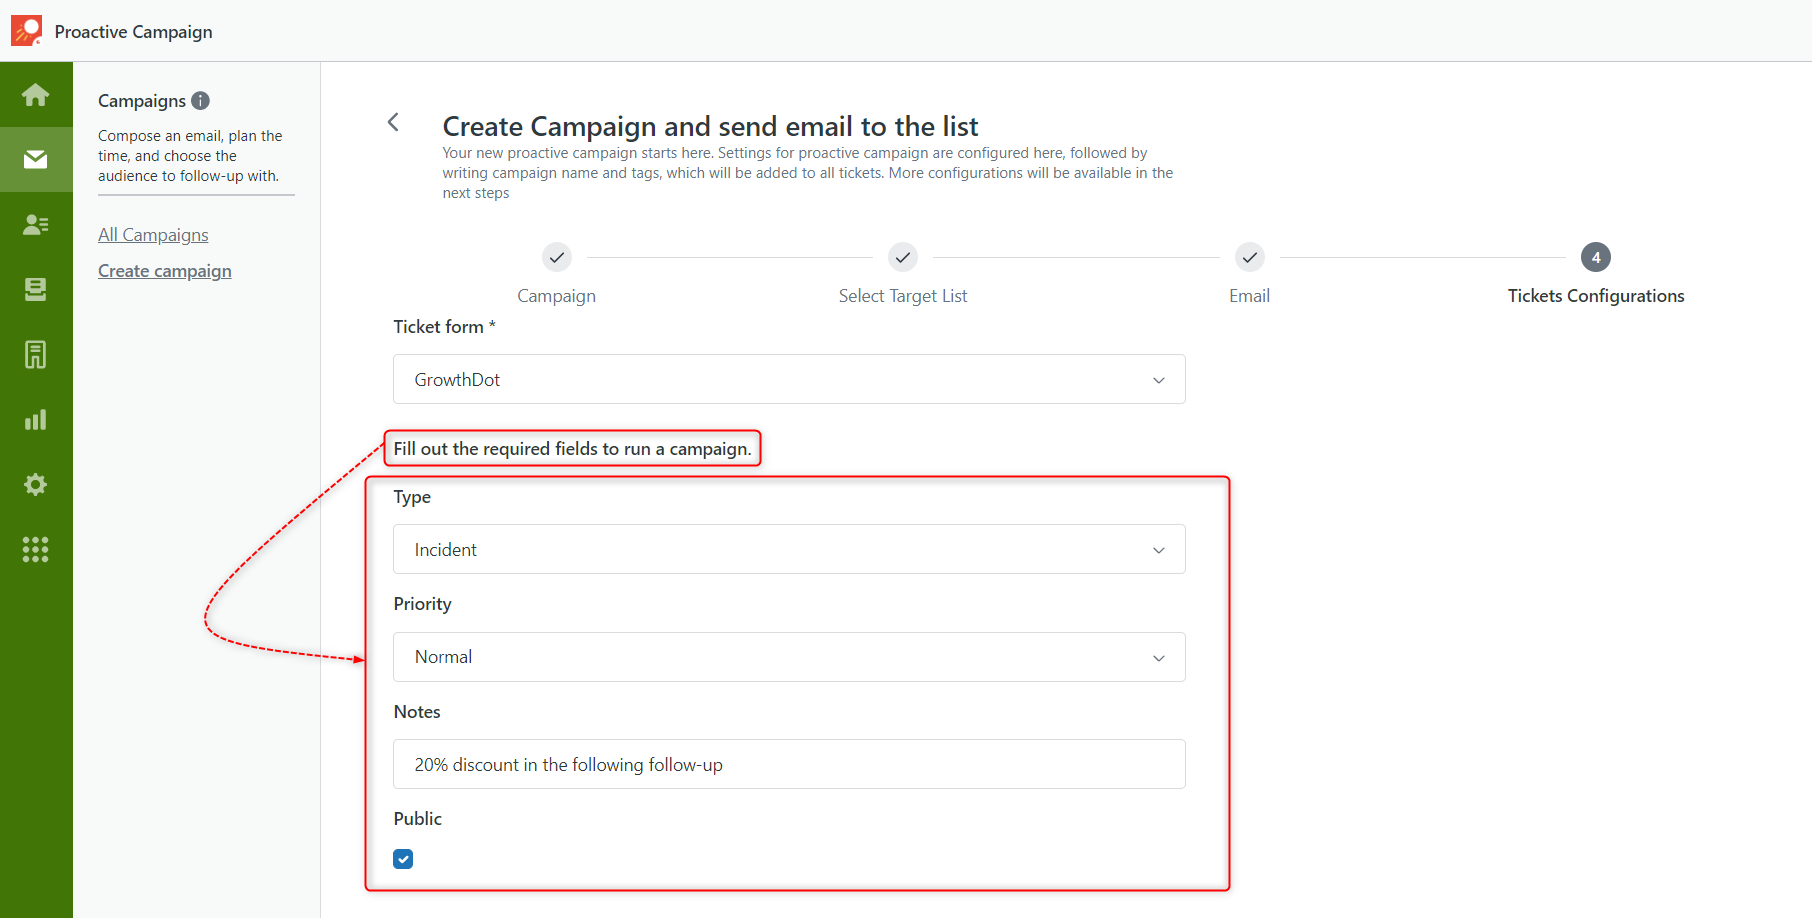The width and height of the screenshot is (1812, 918).
Task: Open the Home icon in sidebar
Action: pos(36,95)
